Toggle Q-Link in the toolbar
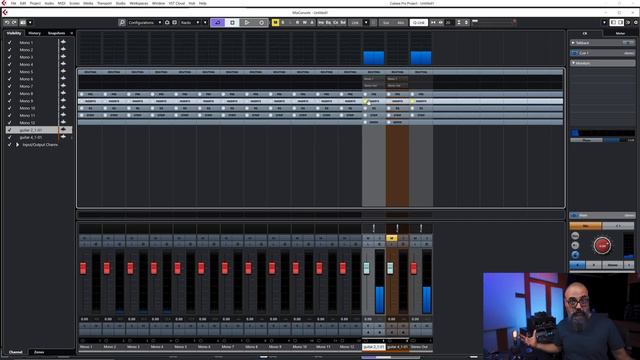This screenshot has height=360, width=640. point(419,22)
